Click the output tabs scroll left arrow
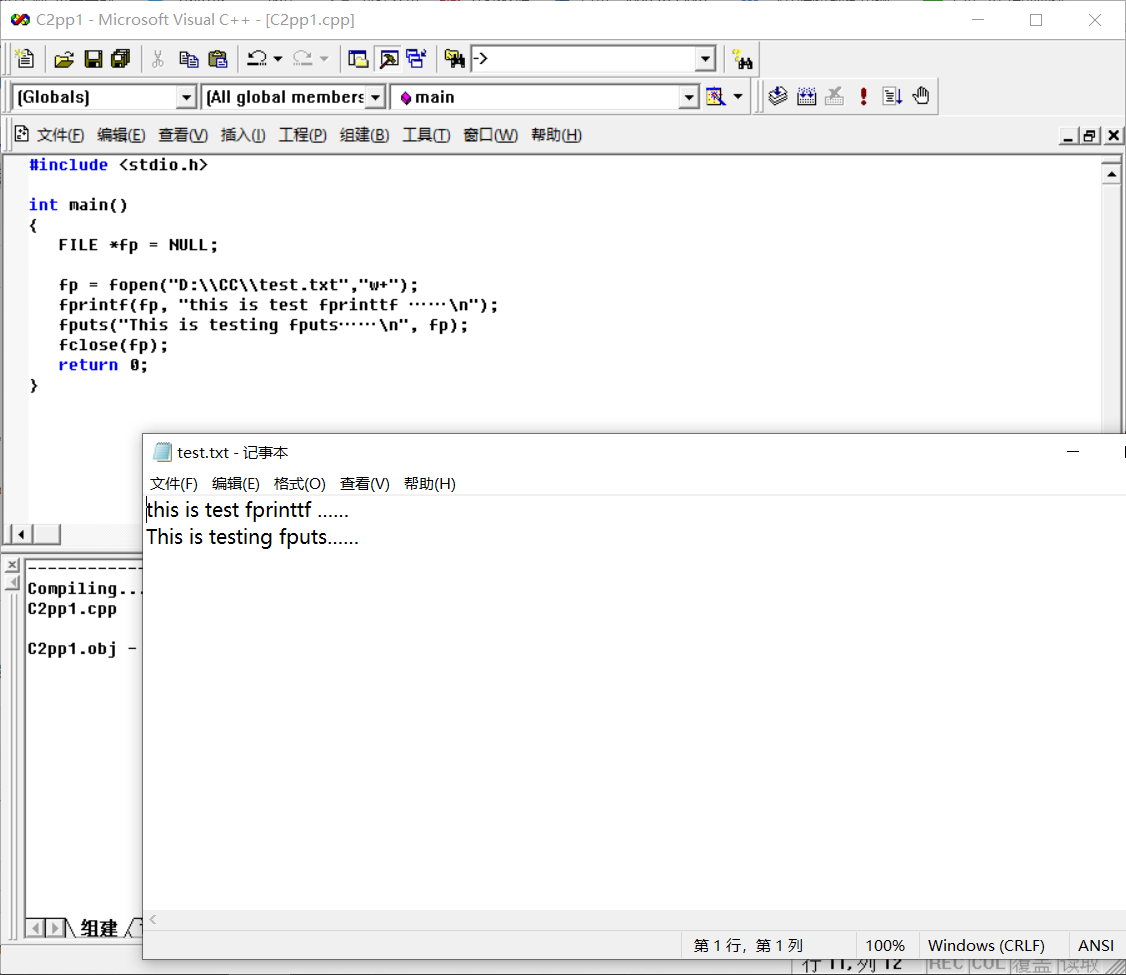The height and width of the screenshot is (975, 1126). pos(35,928)
